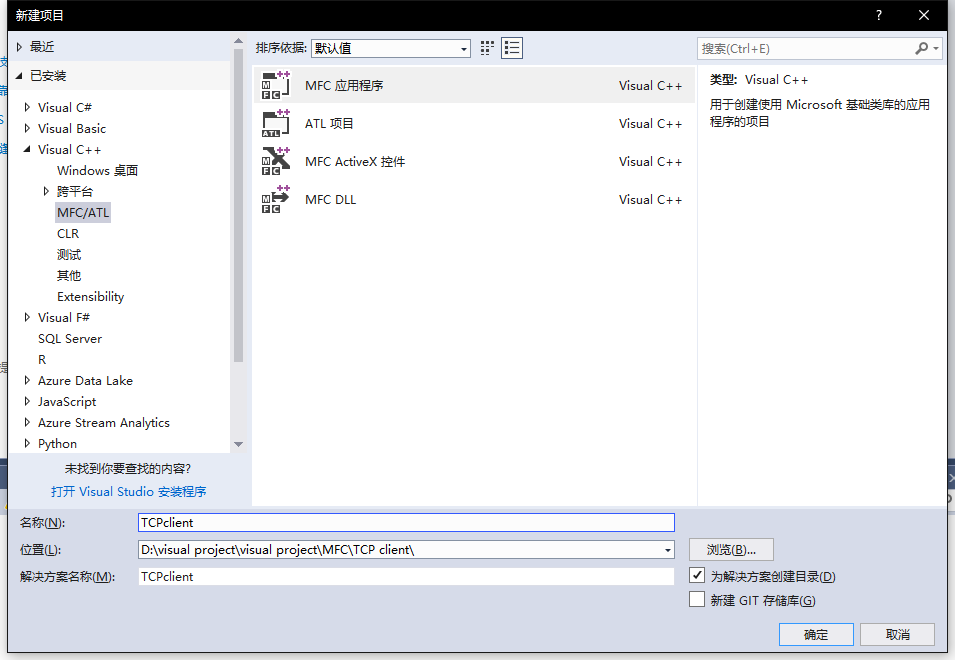Select the Extensibility category

90,297
